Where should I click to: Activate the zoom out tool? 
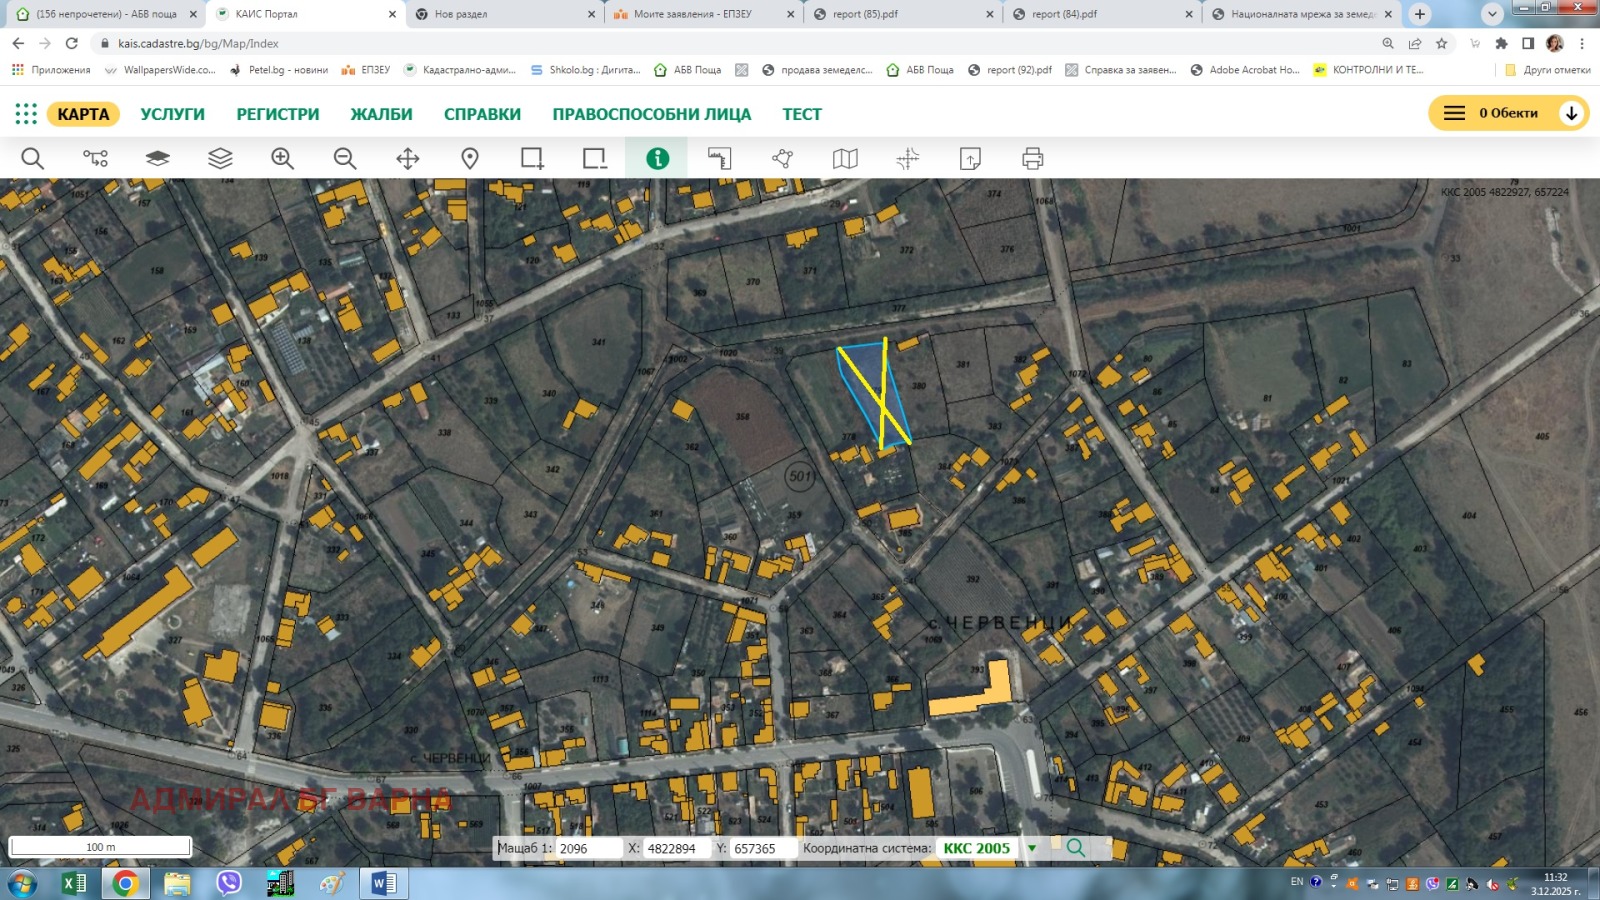click(344, 157)
